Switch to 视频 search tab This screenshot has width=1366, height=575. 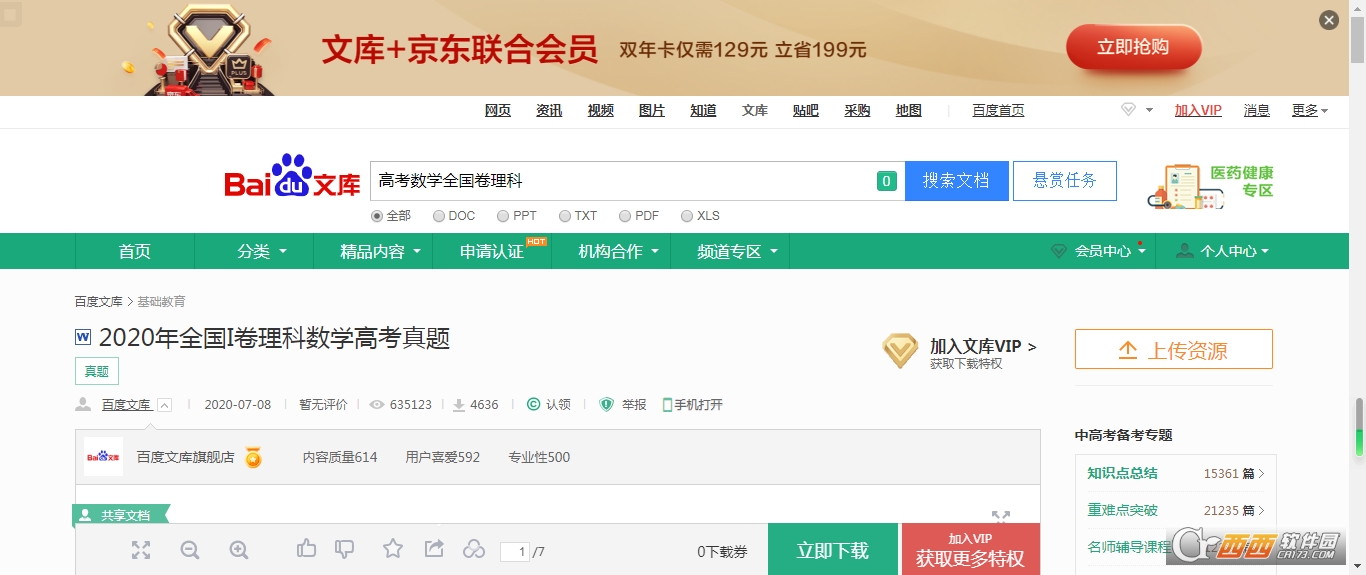click(x=601, y=111)
